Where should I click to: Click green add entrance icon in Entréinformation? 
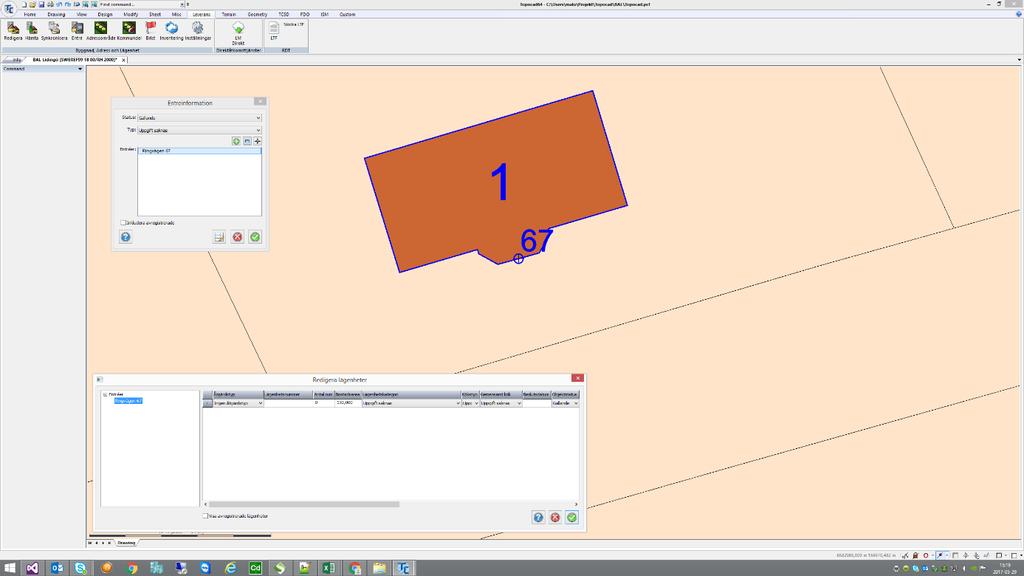[236, 141]
